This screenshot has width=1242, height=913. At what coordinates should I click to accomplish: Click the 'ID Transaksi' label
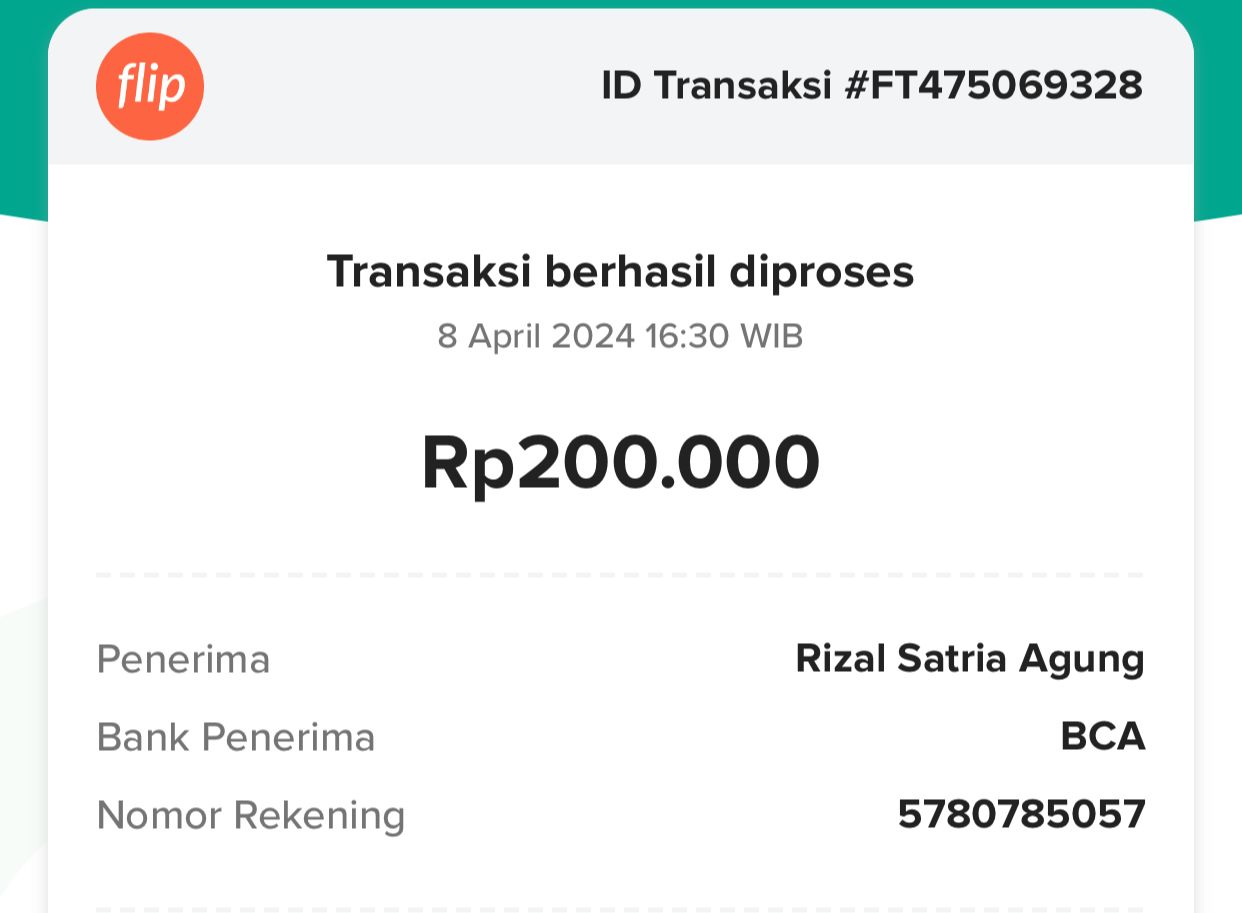pyautogui.click(x=716, y=86)
